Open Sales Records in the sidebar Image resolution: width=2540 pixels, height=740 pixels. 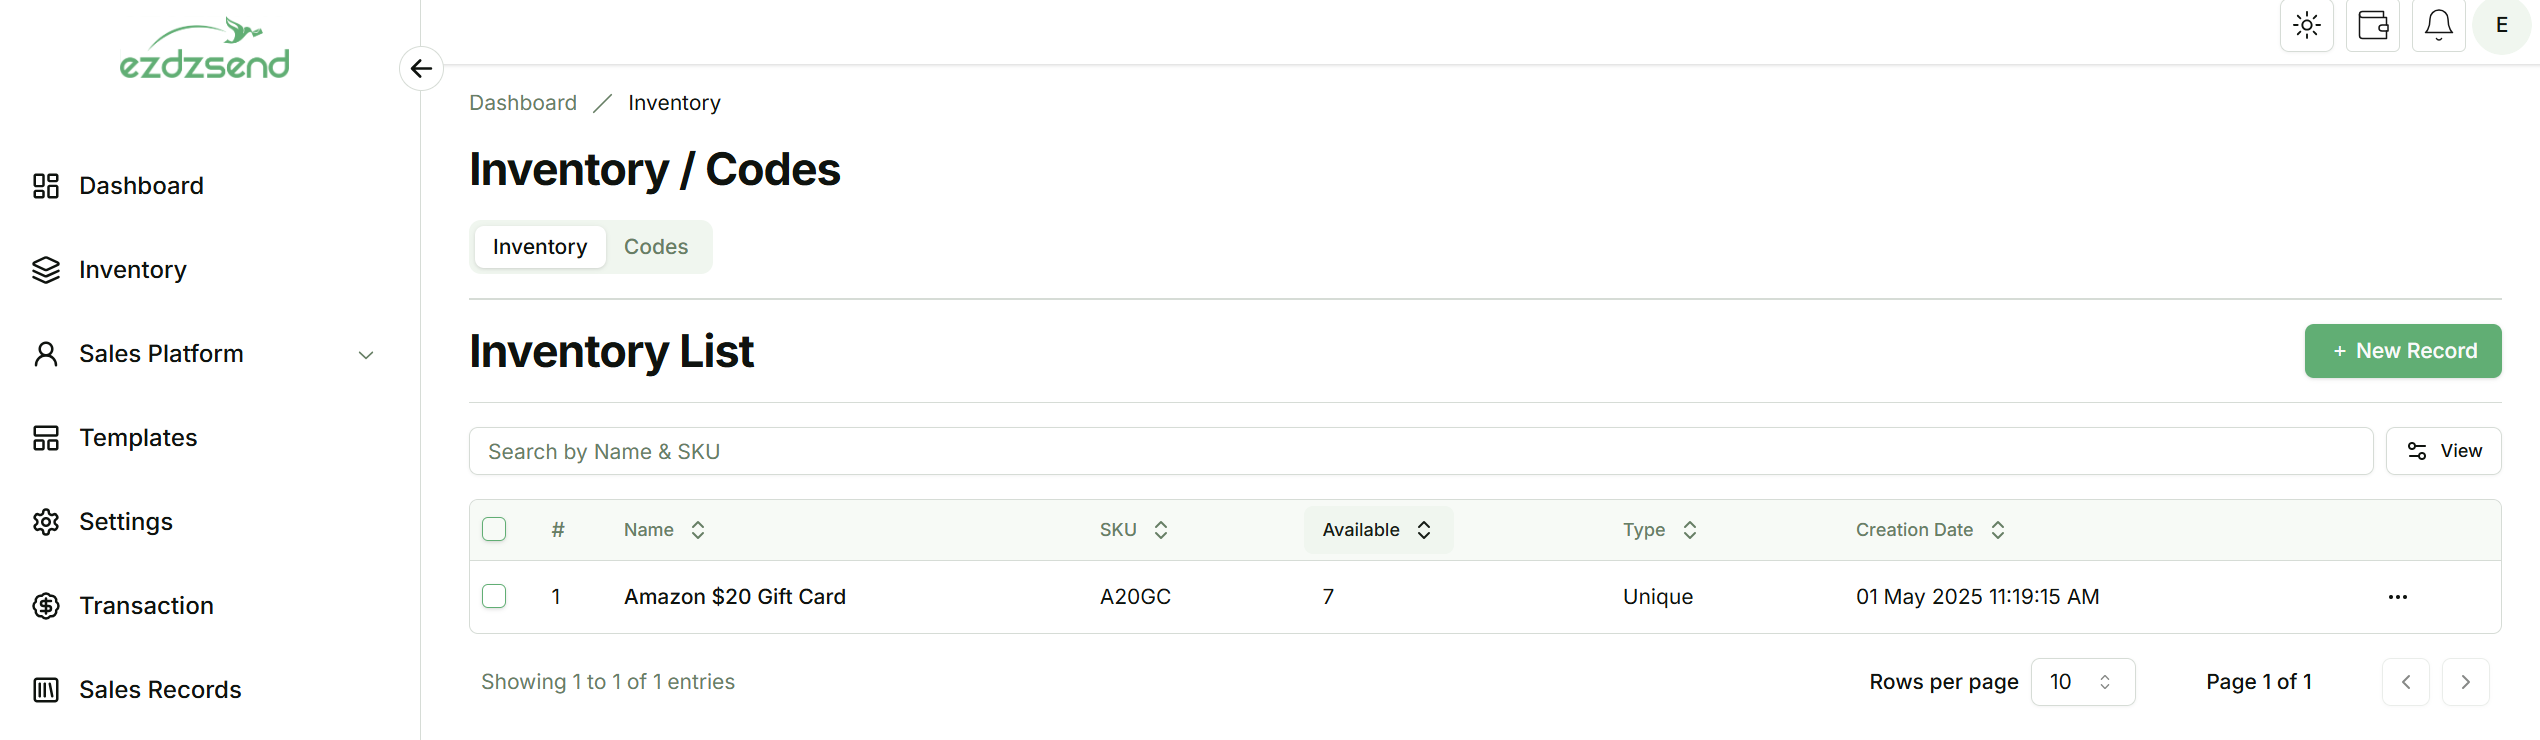(x=160, y=690)
